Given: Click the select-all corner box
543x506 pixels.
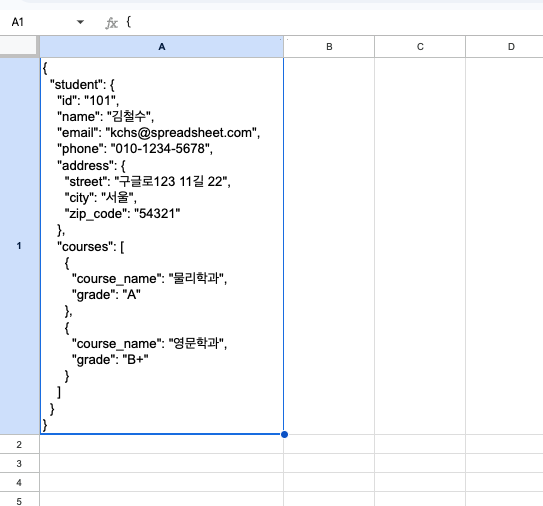Looking at the screenshot, I should (x=18, y=46).
